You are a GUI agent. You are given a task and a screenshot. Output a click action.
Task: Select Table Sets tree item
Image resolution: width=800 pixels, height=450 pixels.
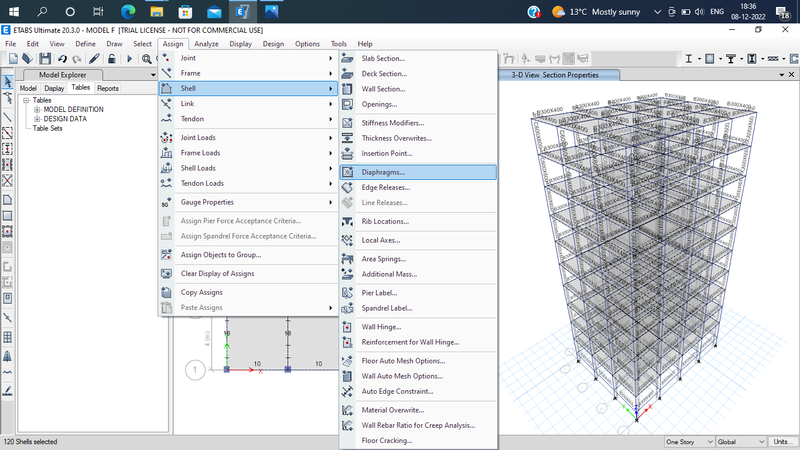pos(47,129)
